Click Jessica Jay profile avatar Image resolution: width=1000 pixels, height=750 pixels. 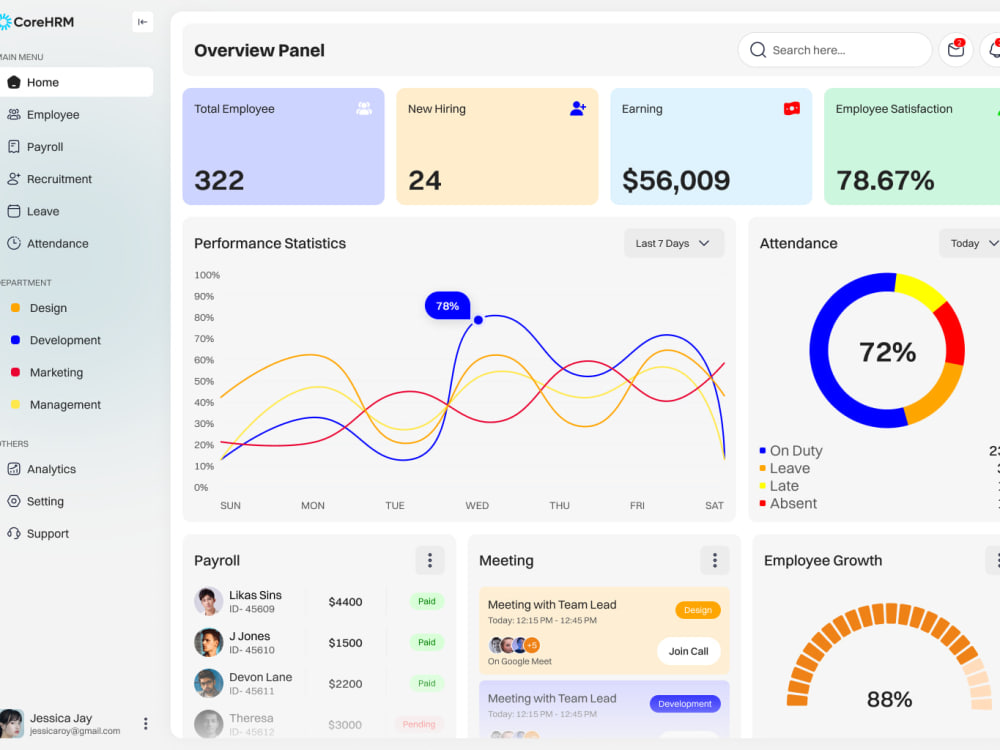(x=11, y=723)
